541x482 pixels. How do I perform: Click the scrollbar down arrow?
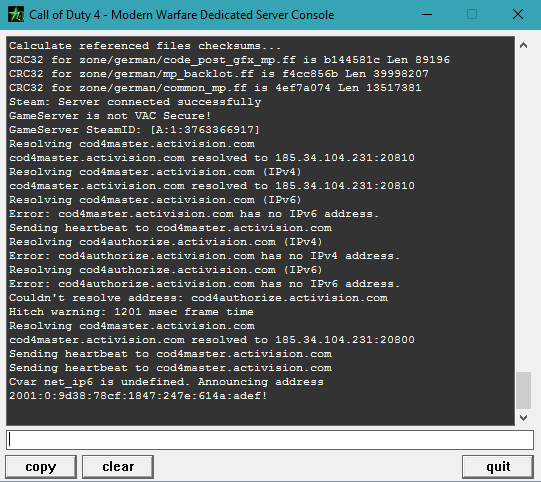coord(523,418)
